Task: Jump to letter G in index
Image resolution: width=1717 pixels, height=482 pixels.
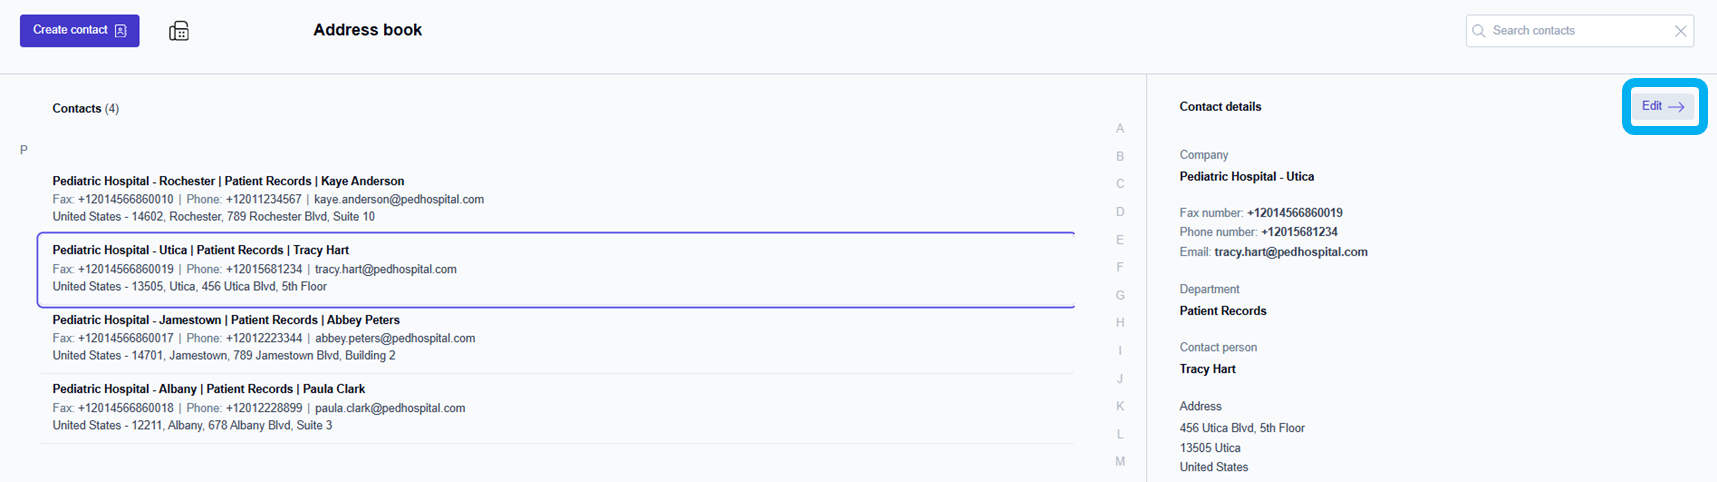Action: click(1120, 295)
